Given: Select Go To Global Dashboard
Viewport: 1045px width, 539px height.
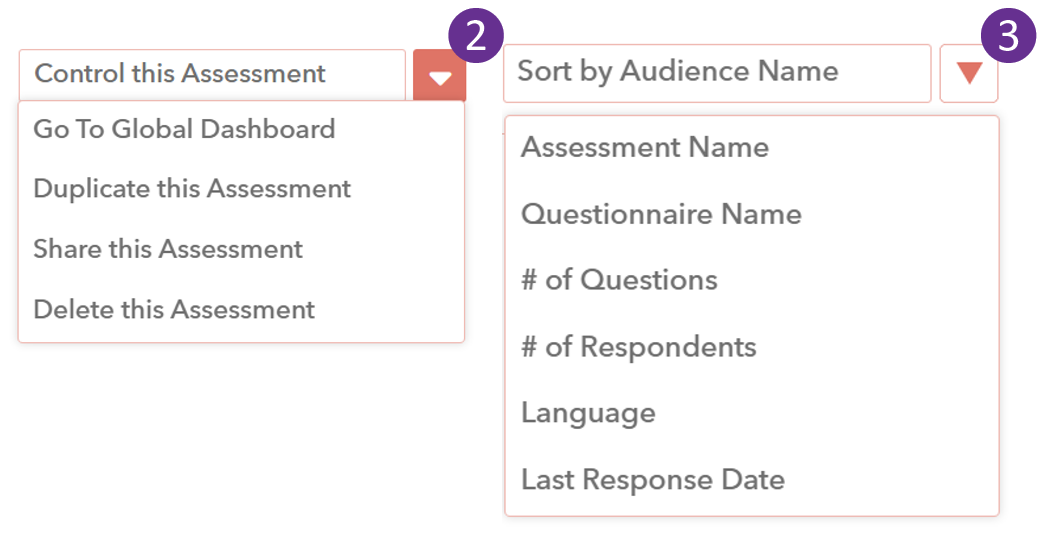Looking at the screenshot, I should (185, 129).
